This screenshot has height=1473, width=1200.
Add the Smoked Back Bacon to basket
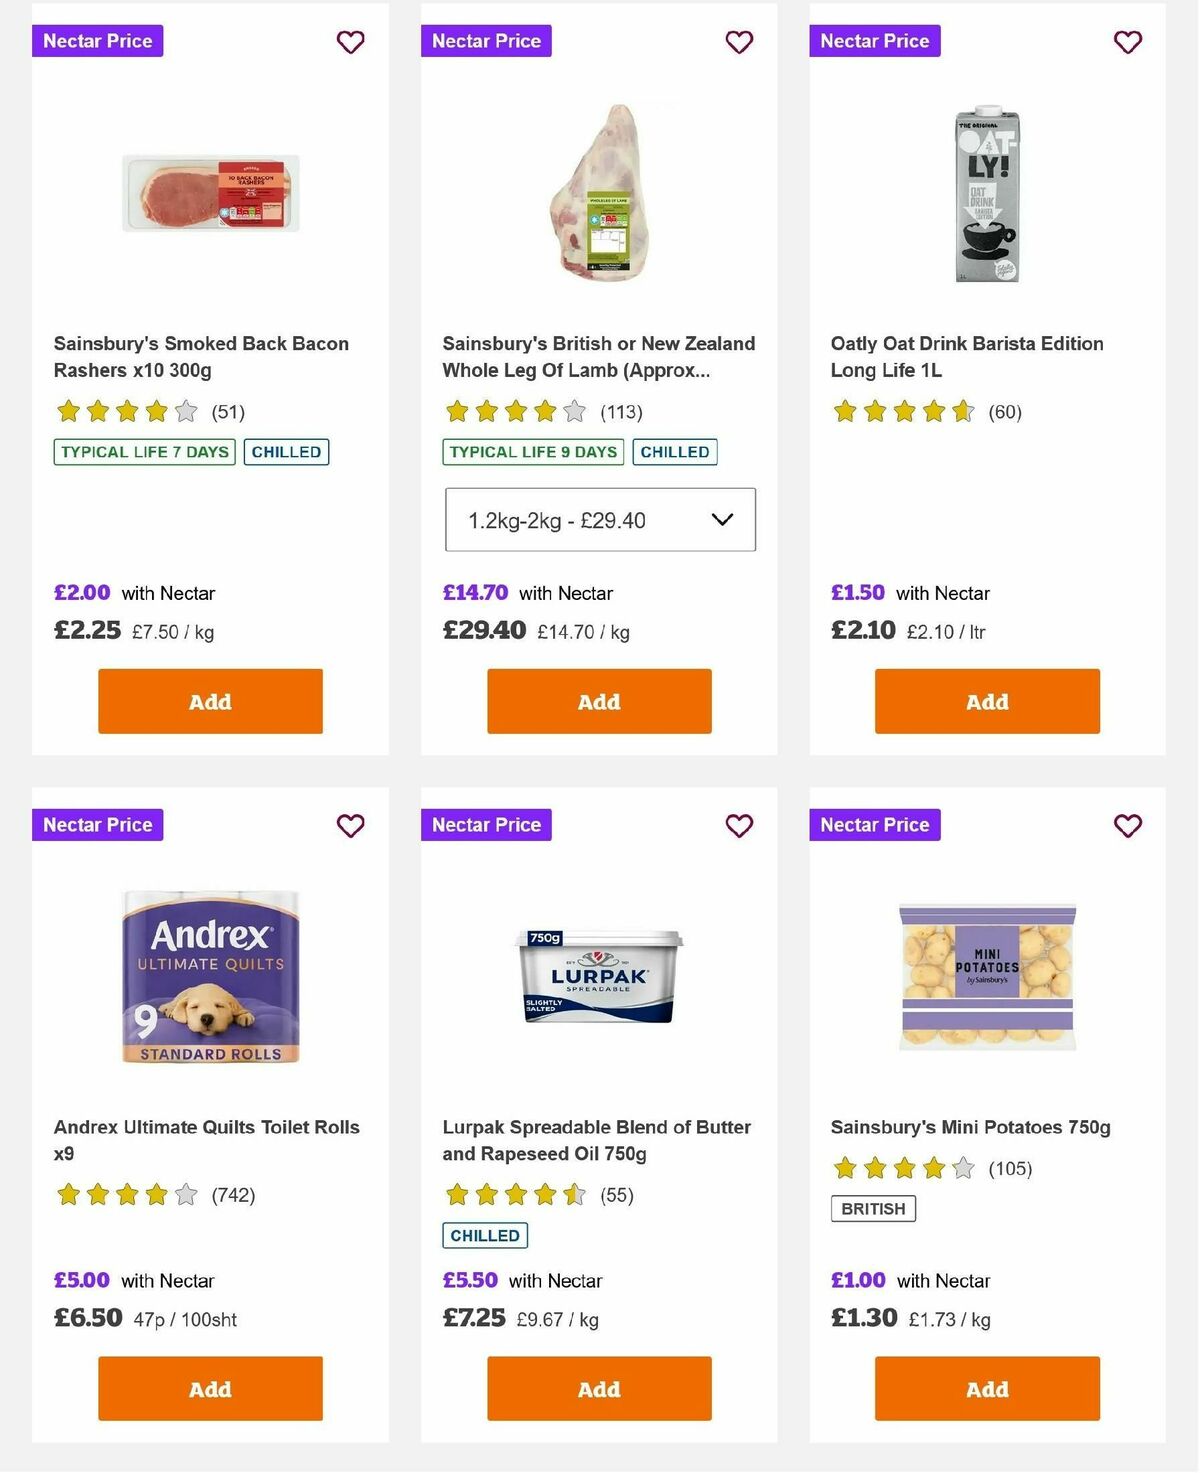[x=209, y=701]
